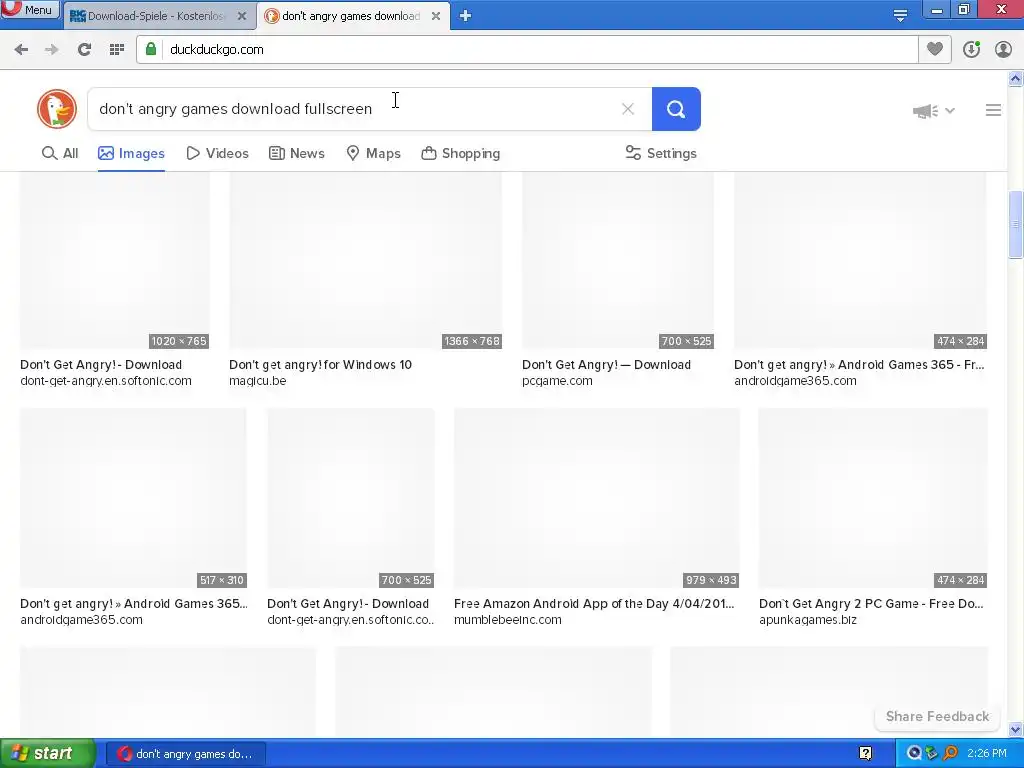Click title Don't get angry! for Windows 10
The image size is (1024, 768).
[321, 365]
